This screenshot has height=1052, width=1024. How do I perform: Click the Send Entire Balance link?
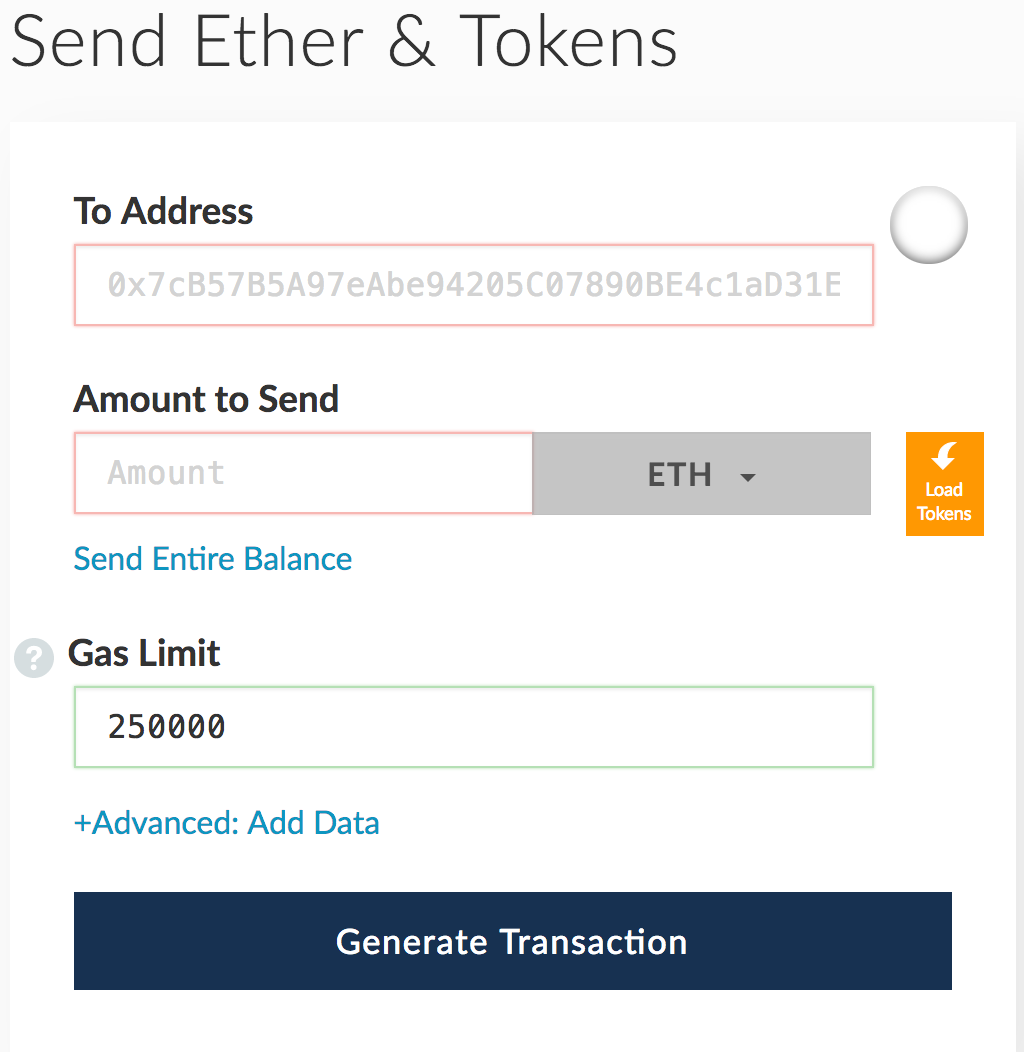coord(213,558)
